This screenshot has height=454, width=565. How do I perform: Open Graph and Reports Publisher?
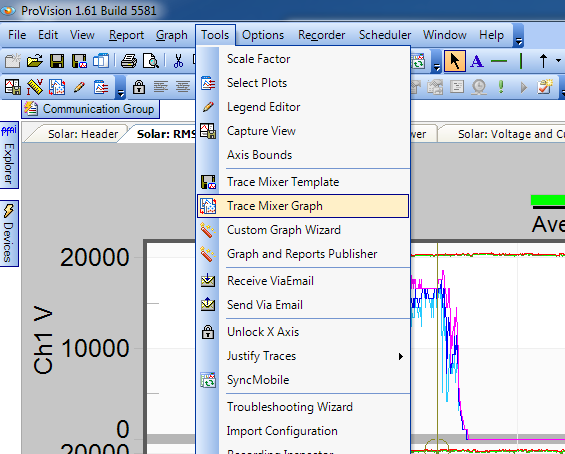pos(303,254)
